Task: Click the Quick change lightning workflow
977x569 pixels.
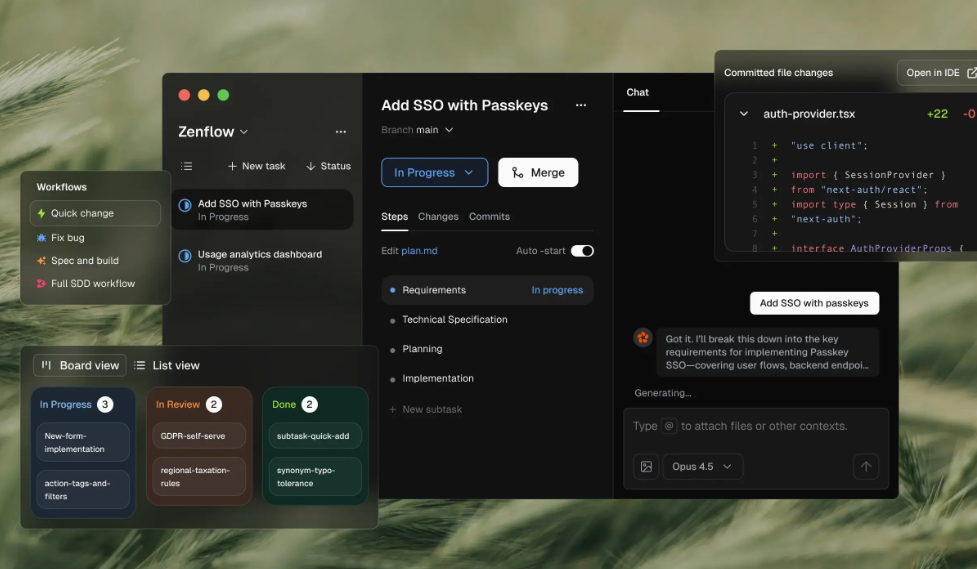Action: (95, 213)
